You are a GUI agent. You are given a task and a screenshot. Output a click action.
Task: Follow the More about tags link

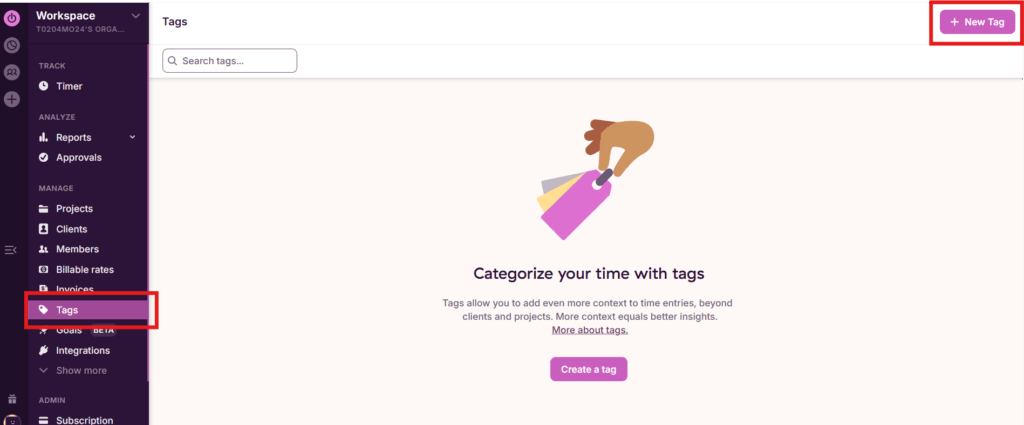click(x=590, y=330)
